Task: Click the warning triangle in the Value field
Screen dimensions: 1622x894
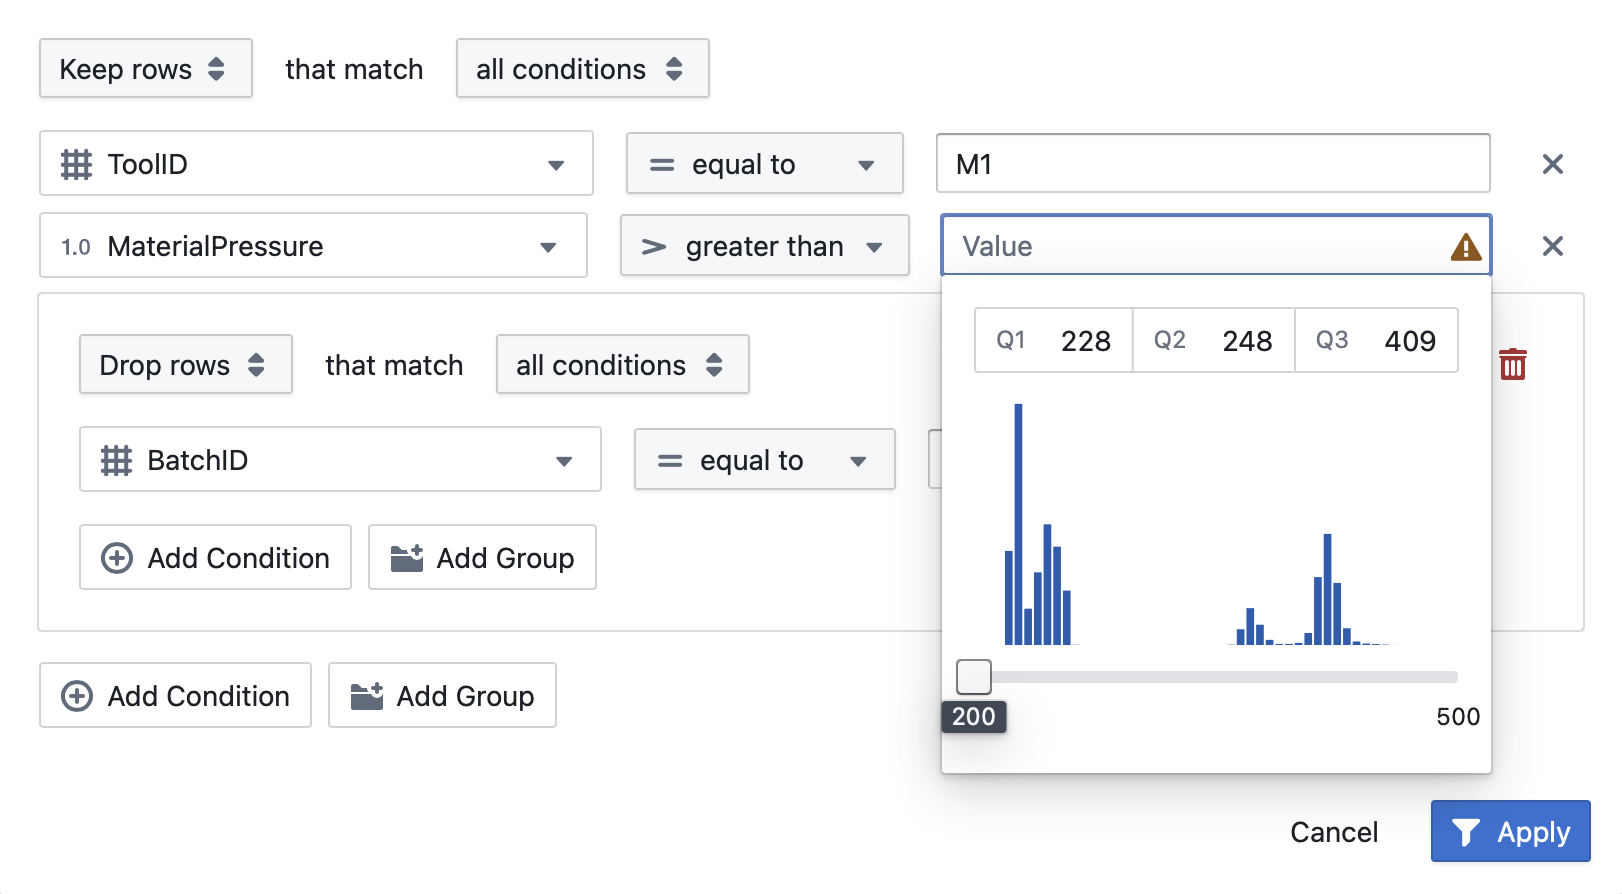Action: (1467, 247)
